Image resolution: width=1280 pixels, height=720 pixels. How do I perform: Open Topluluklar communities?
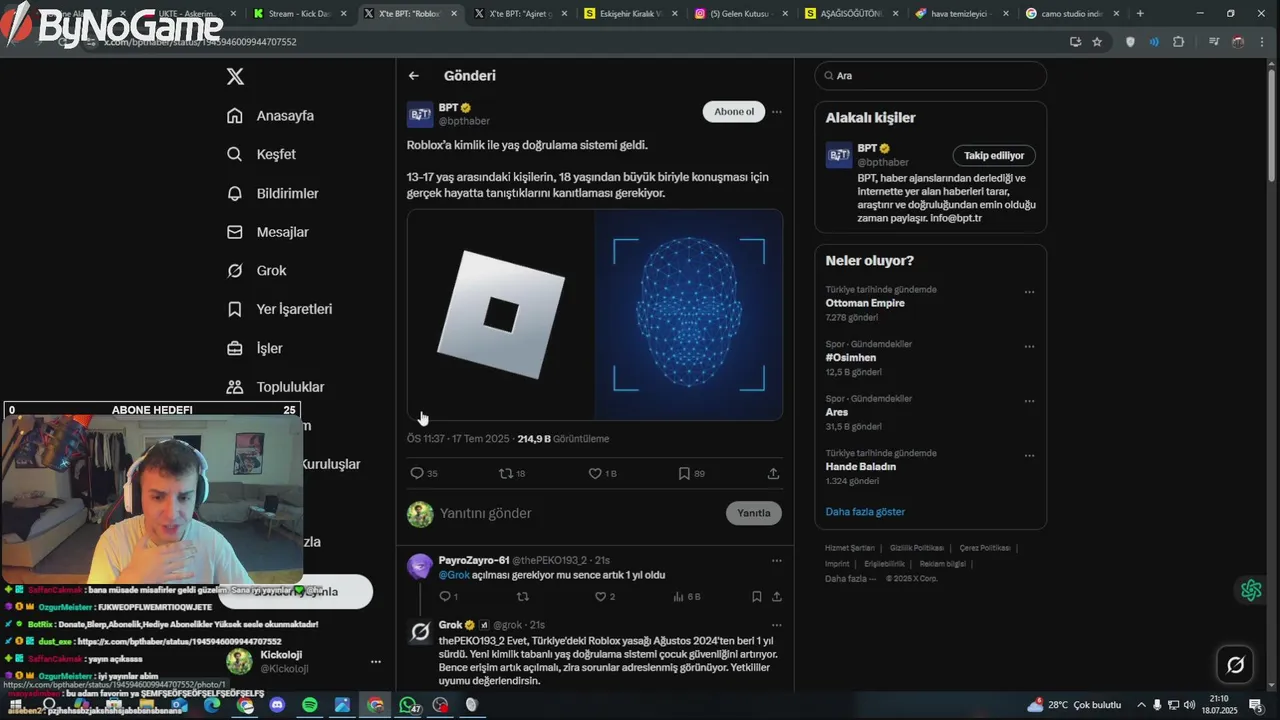click(x=276, y=387)
